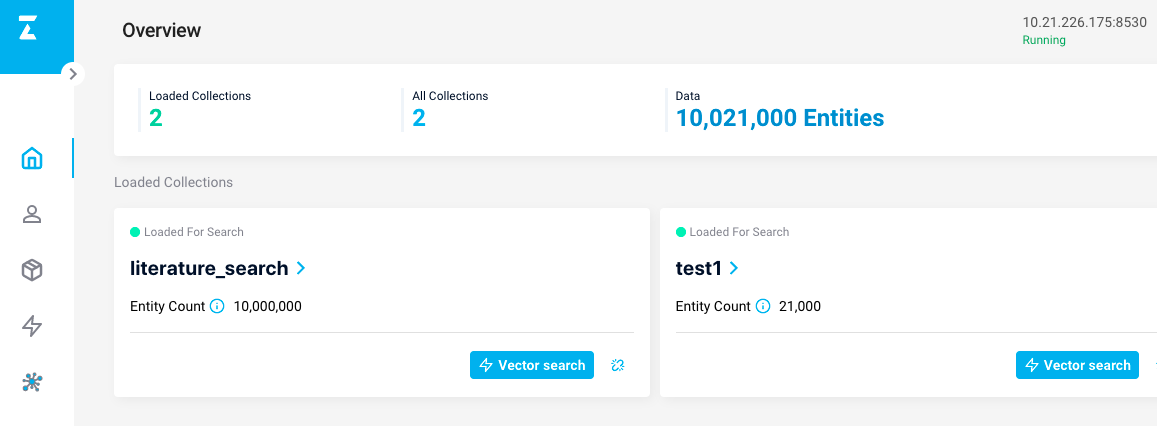
Task: Open the Users page from sidebar icon
Action: pos(32,214)
